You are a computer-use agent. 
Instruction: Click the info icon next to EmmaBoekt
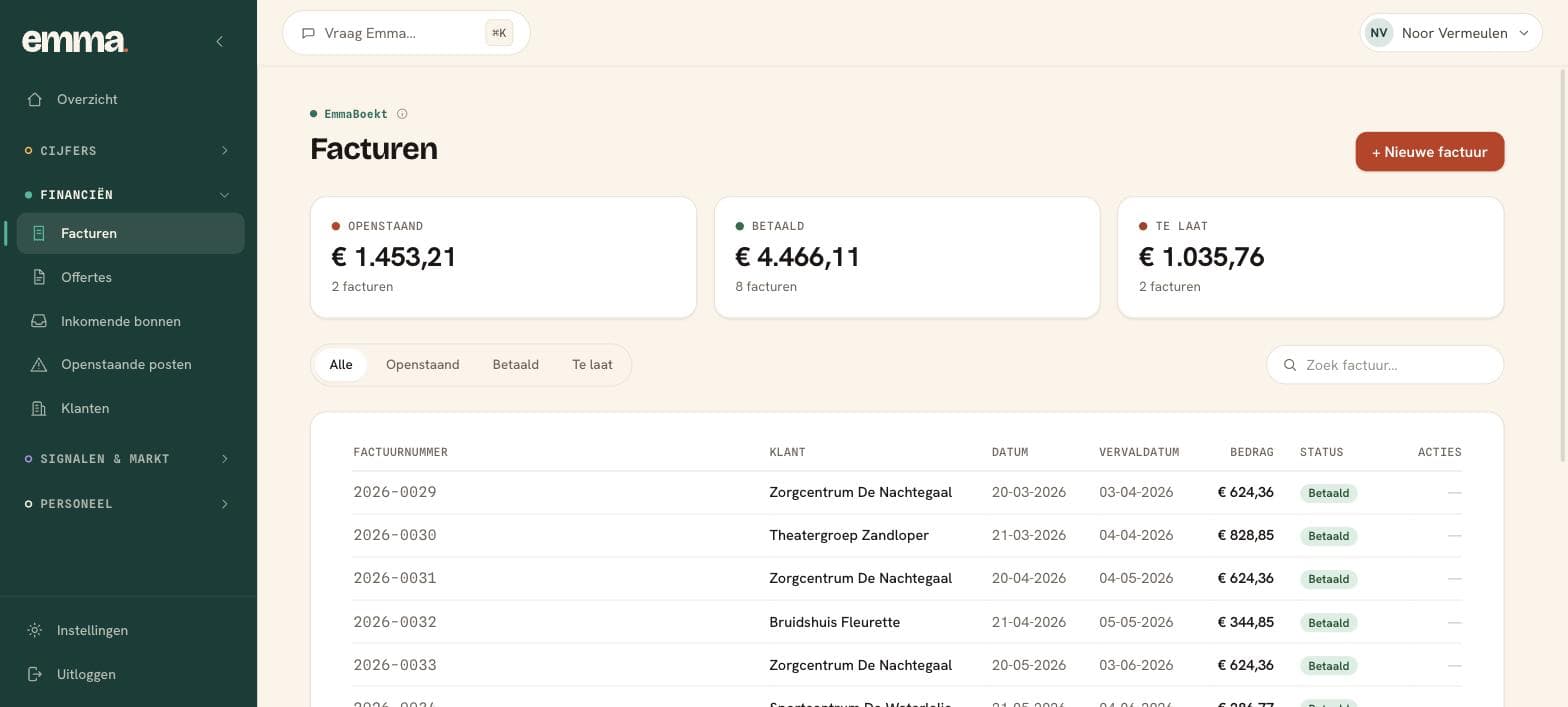(402, 114)
